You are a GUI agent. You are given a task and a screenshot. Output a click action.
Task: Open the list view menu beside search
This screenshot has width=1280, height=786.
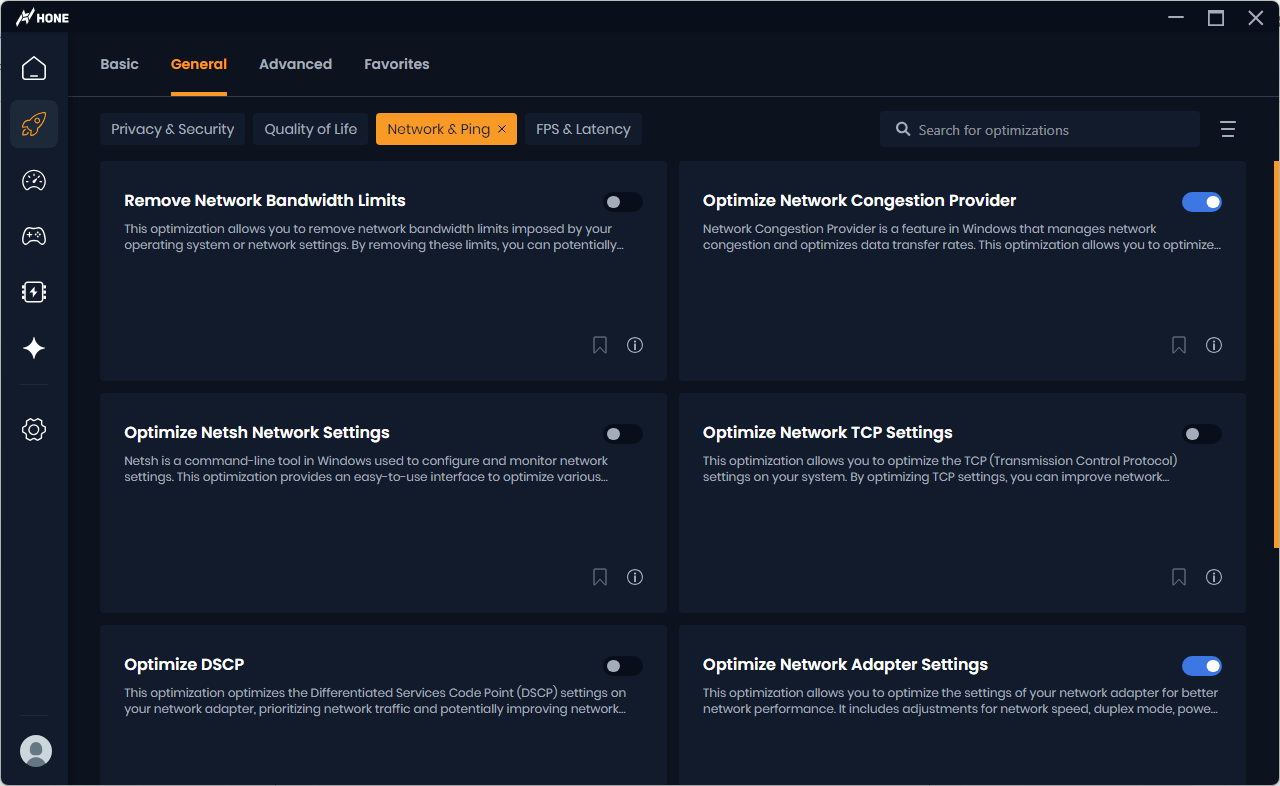1228,129
